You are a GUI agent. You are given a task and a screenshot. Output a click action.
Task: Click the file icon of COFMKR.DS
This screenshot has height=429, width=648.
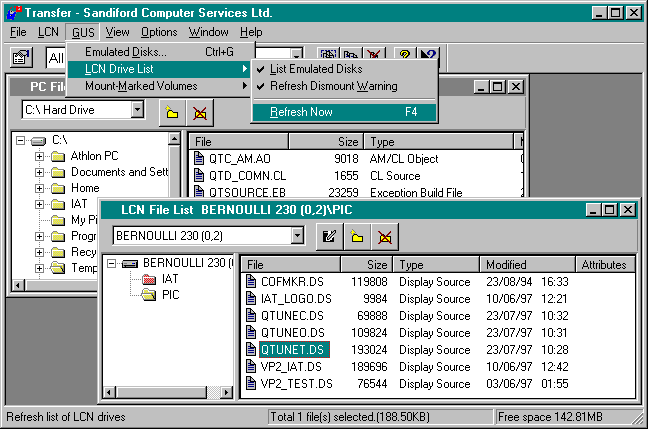point(251,281)
